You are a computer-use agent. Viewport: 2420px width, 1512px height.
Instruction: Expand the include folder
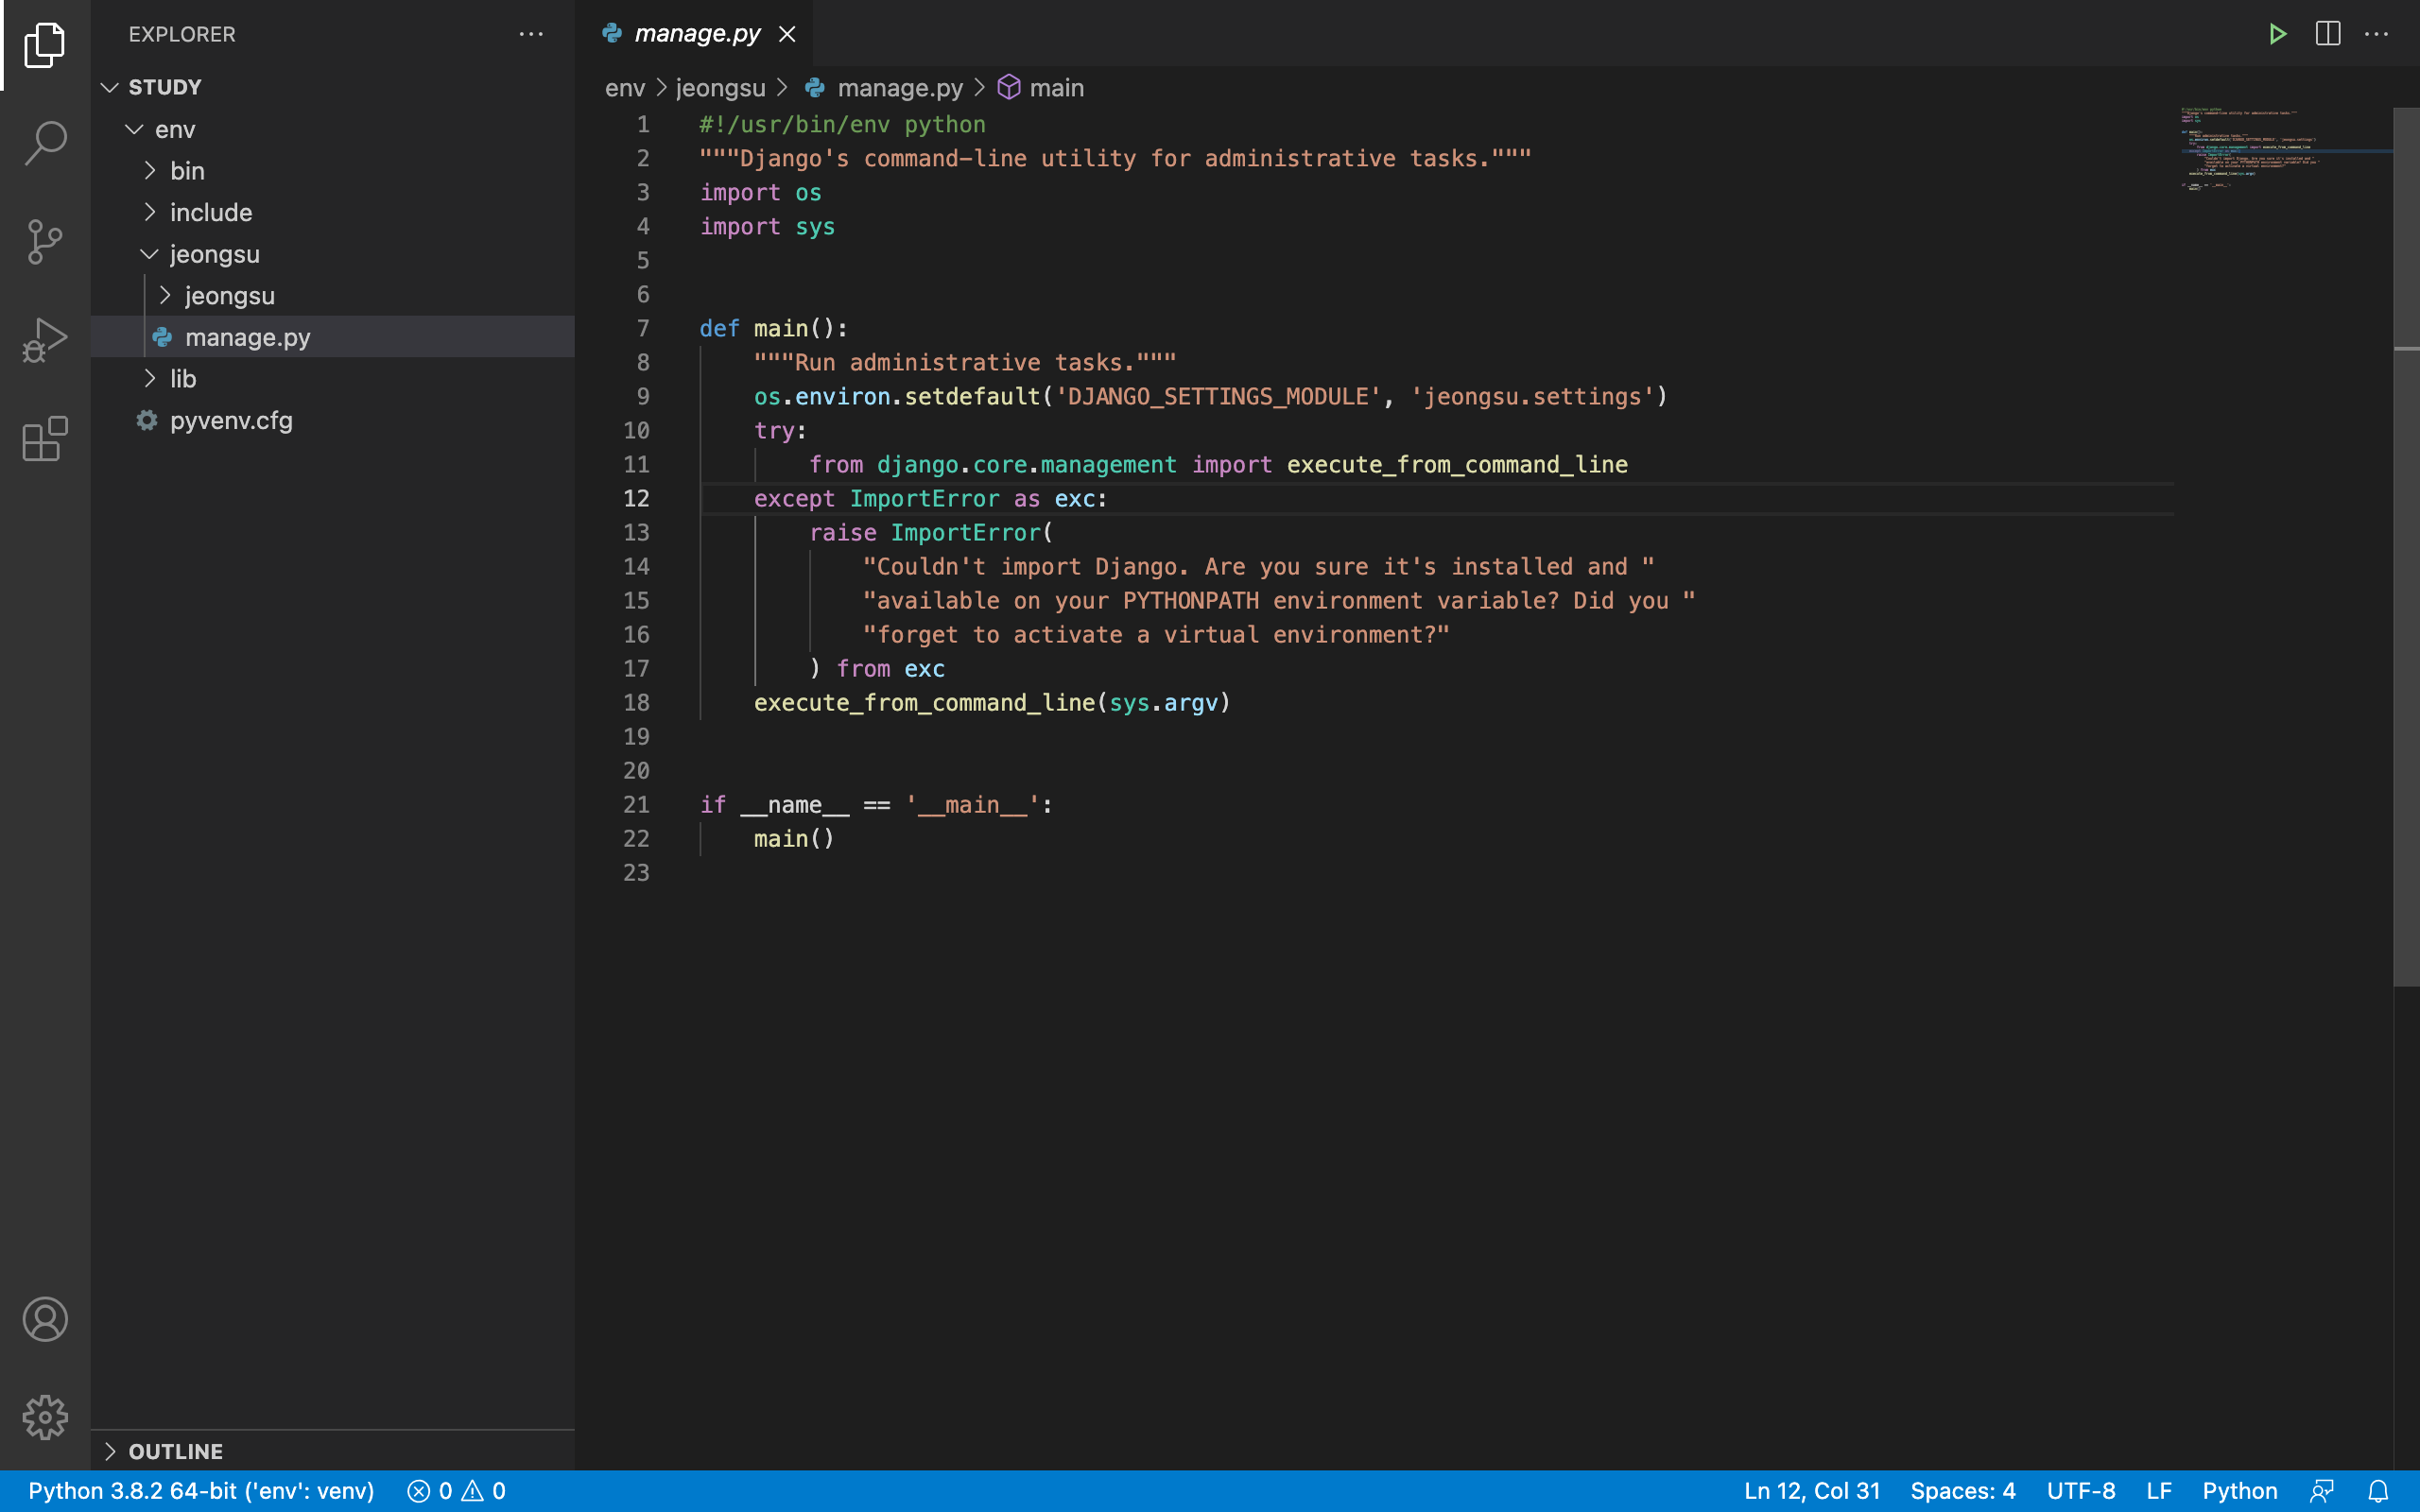tap(210, 213)
